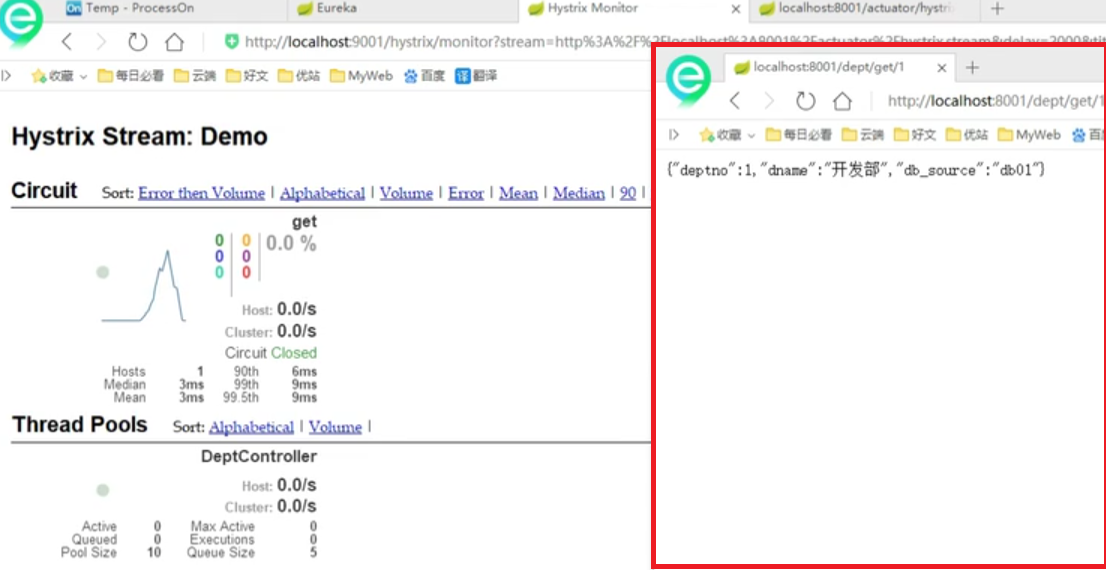Open the 好文 bookmark folder in main window
Screen dimensions: 1106x570
tap(248, 76)
